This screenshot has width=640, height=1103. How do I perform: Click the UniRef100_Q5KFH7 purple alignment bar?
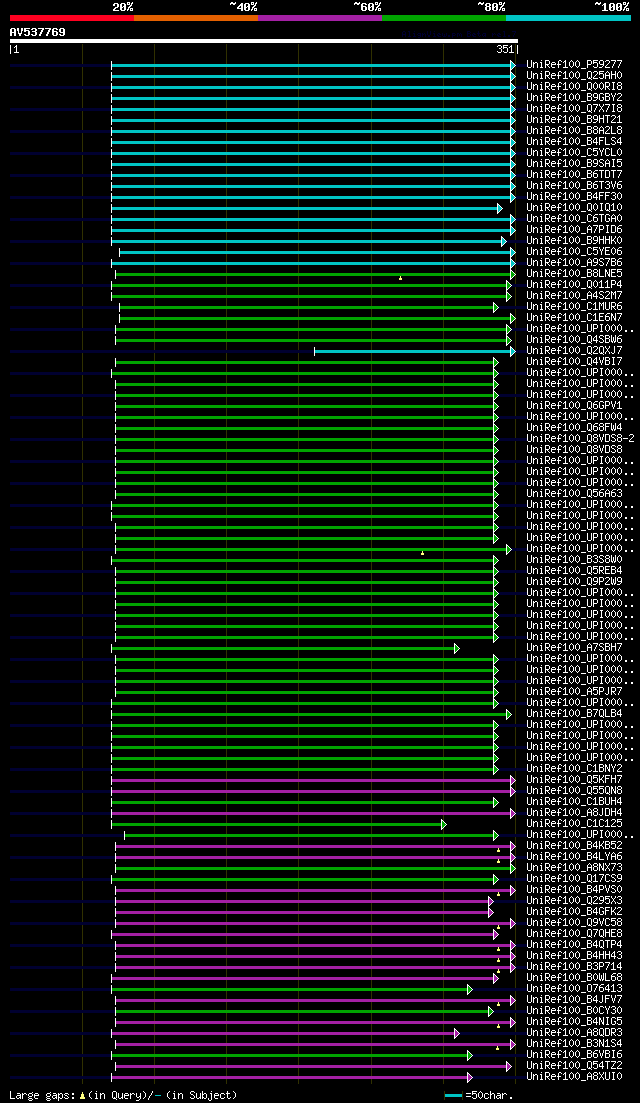[313, 780]
